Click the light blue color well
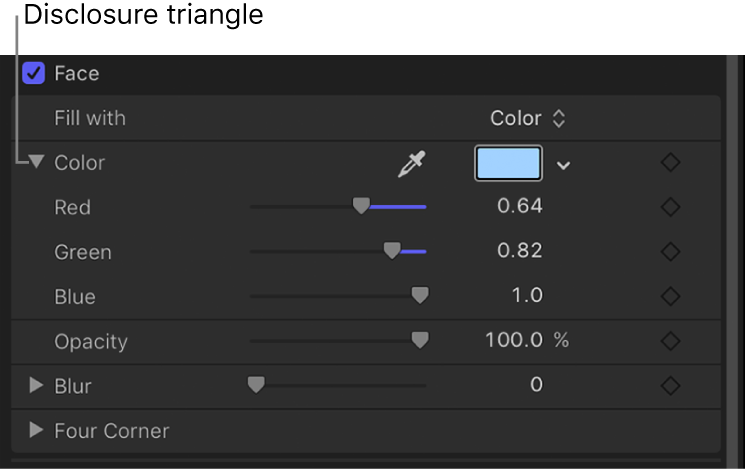The width and height of the screenshot is (747, 471). (508, 164)
